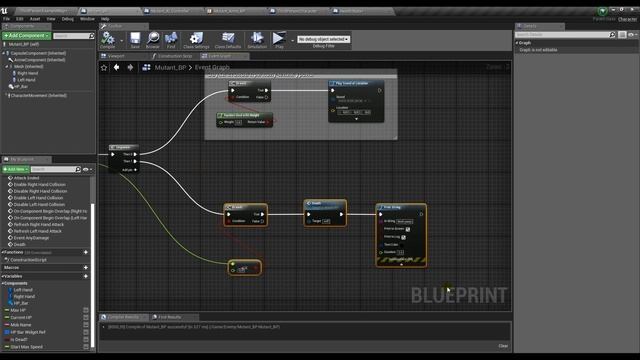Switch to Find Results tab
The height and width of the screenshot is (360, 640).
pyautogui.click(x=169, y=317)
